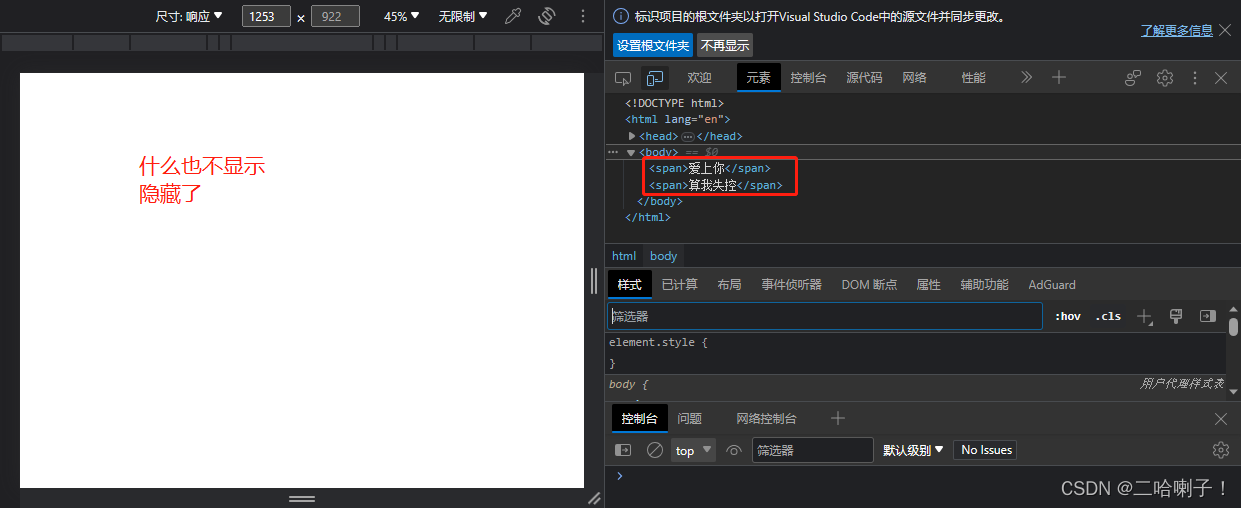Open the more tabs chevron in DevTools
The width and height of the screenshot is (1241, 508).
[1026, 78]
